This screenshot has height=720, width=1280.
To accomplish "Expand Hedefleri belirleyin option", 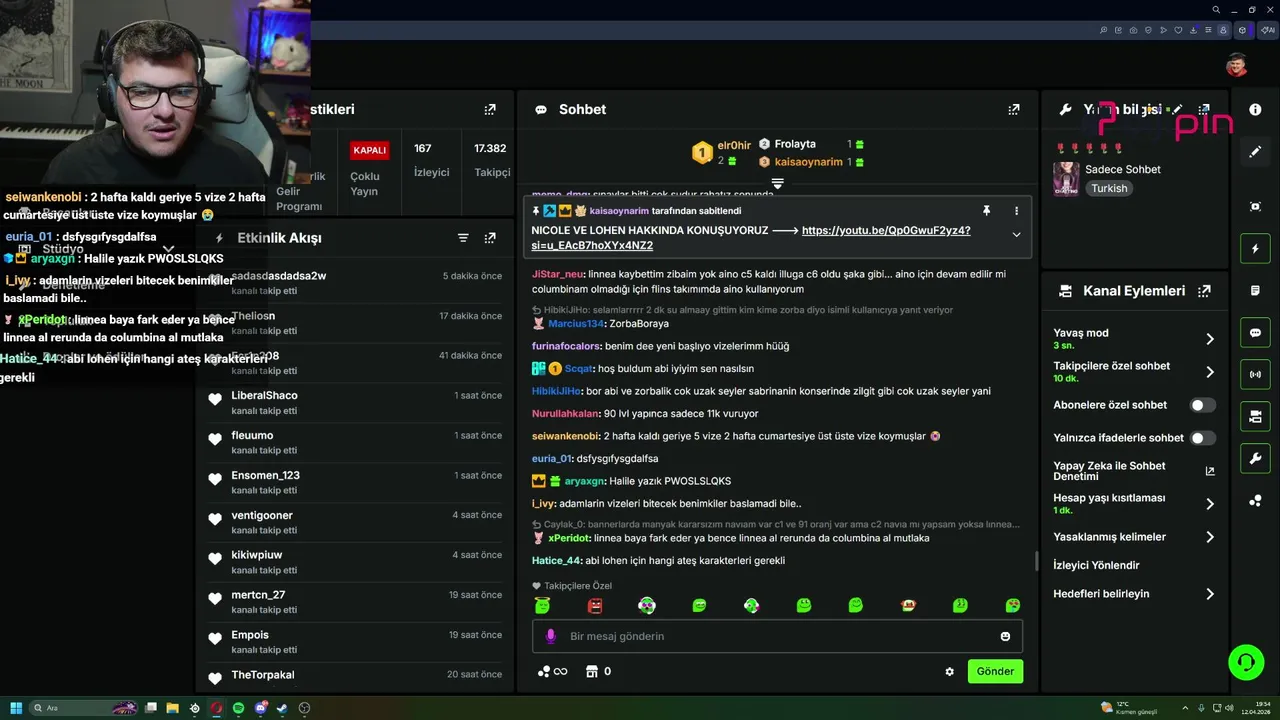I will click(x=1209, y=594).
